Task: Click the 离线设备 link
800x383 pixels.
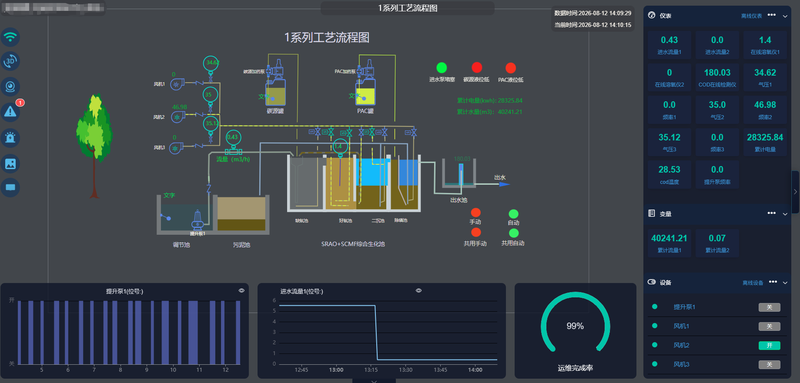Action: point(753,283)
